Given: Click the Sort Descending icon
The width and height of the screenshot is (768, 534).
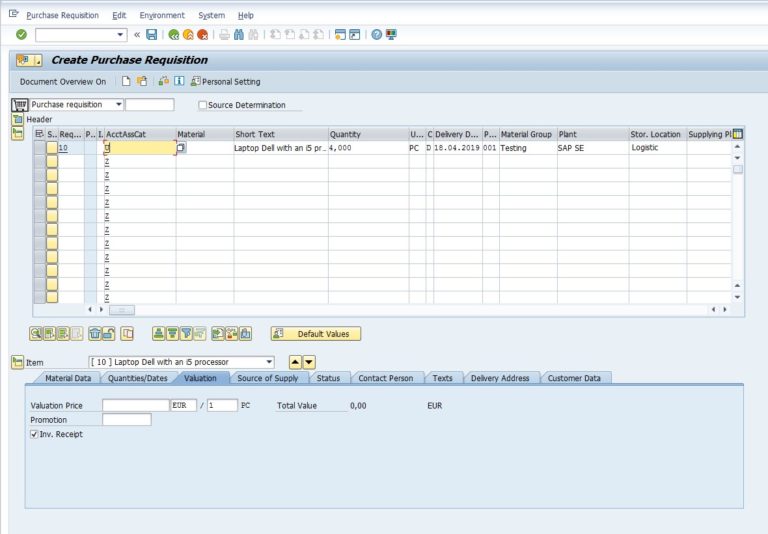Looking at the screenshot, I should pyautogui.click(x=172, y=334).
